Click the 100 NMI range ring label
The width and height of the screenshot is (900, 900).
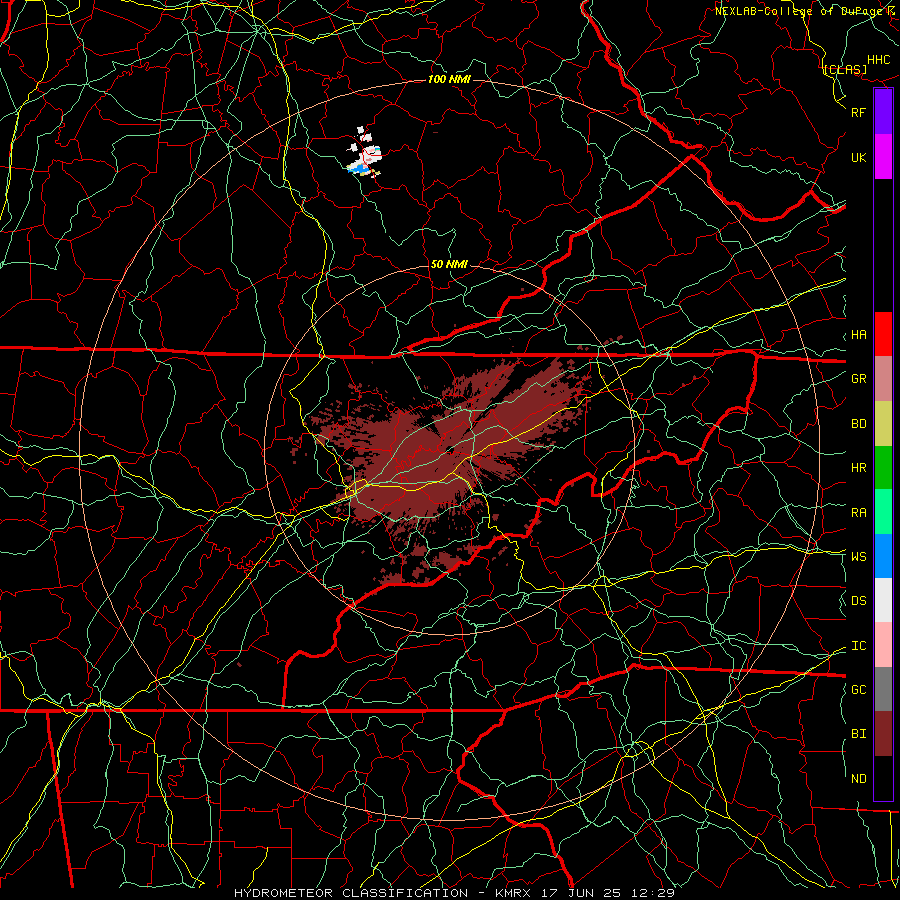[449, 79]
